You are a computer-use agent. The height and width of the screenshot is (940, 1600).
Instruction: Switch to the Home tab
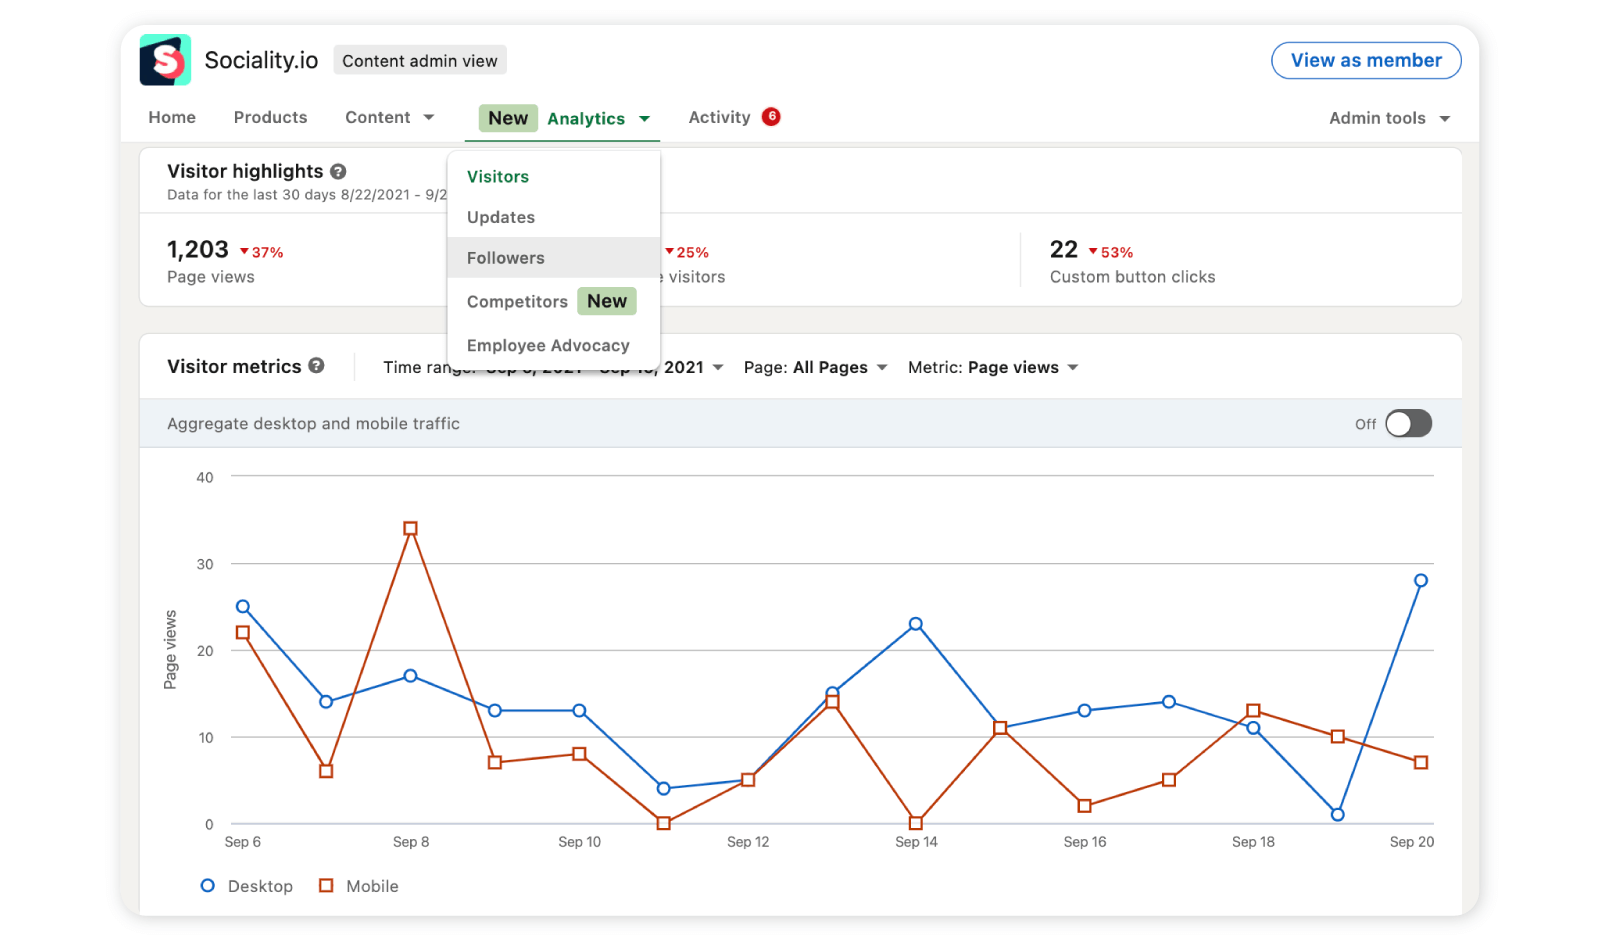171,117
